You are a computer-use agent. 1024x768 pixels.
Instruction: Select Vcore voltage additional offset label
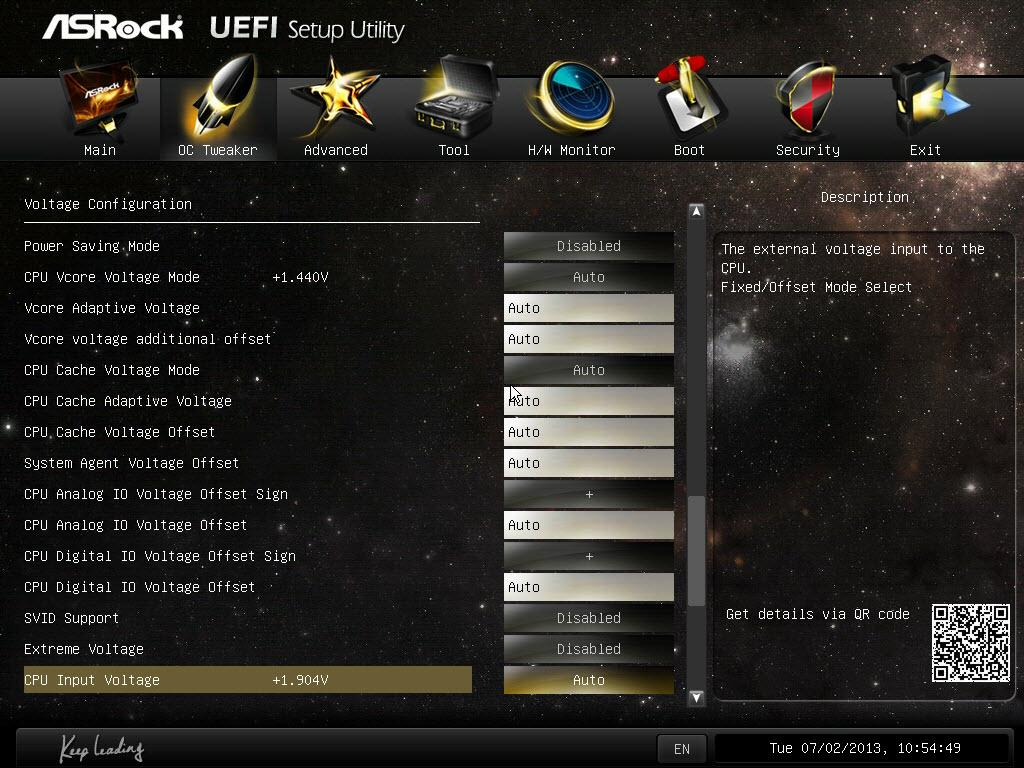click(x=148, y=340)
